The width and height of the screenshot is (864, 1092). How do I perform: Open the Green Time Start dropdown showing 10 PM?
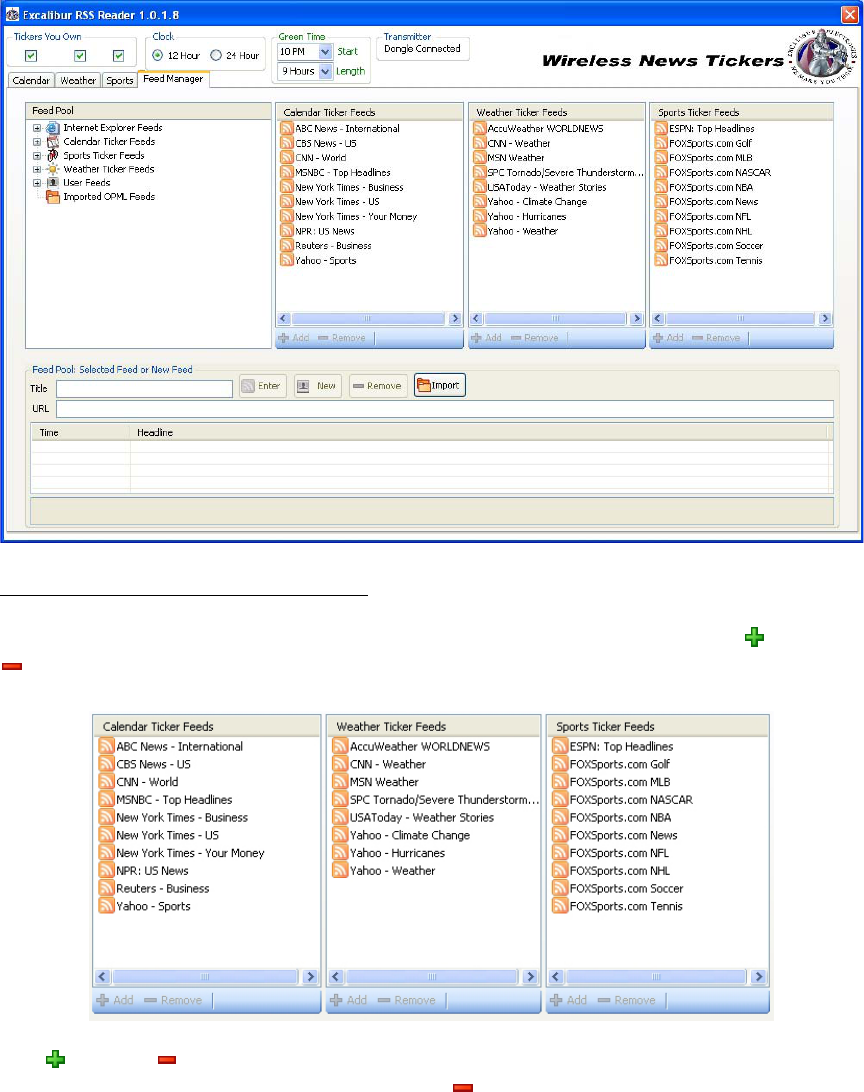(325, 52)
